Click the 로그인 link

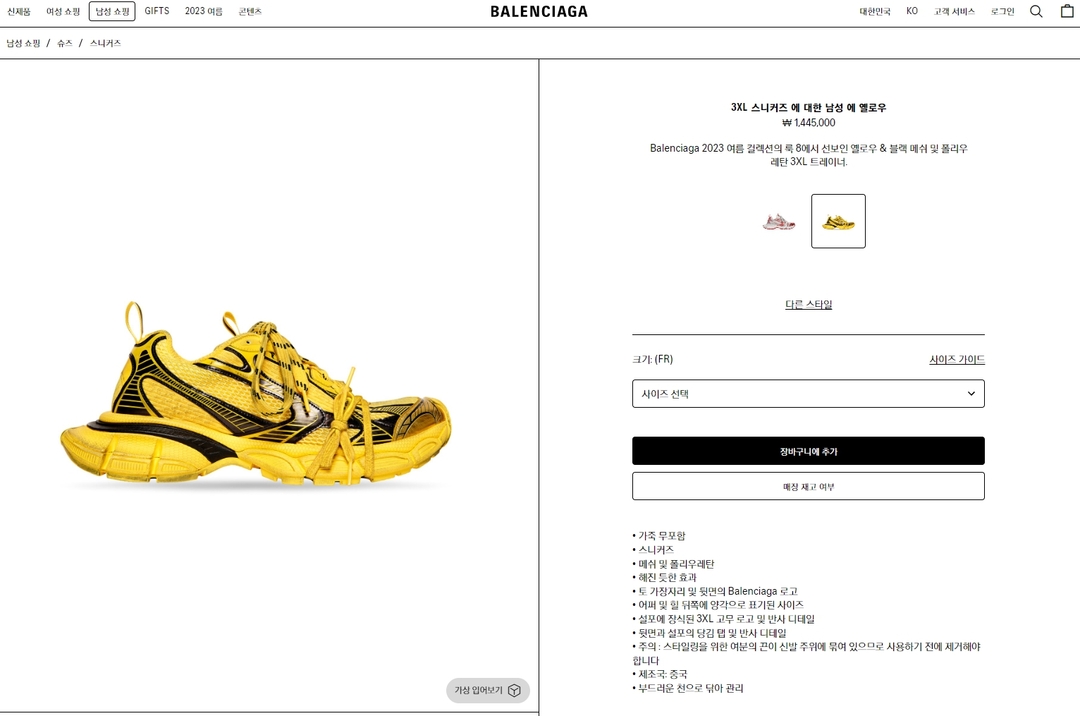pos(1002,12)
